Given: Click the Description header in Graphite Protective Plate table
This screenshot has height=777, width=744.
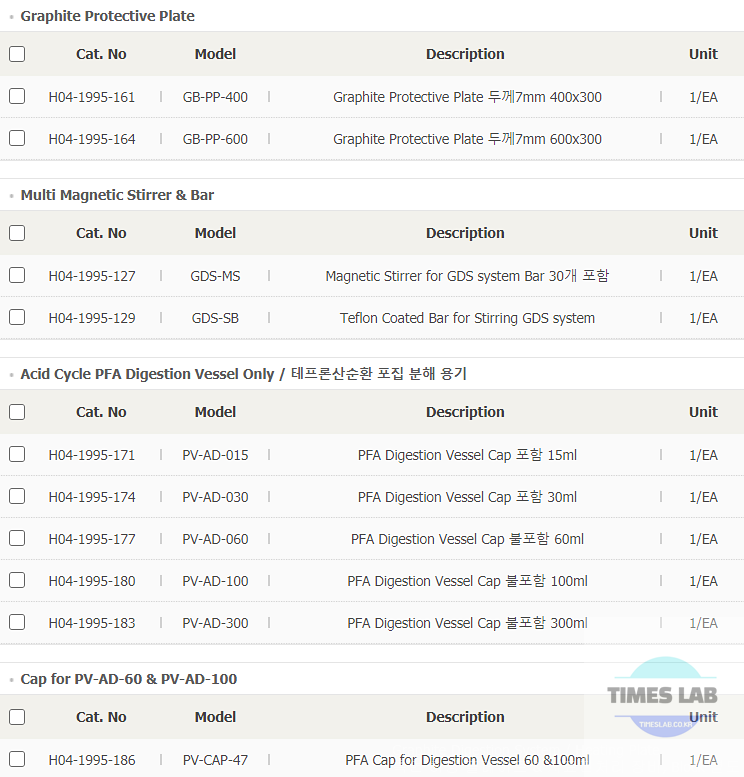Looking at the screenshot, I should point(465,54).
